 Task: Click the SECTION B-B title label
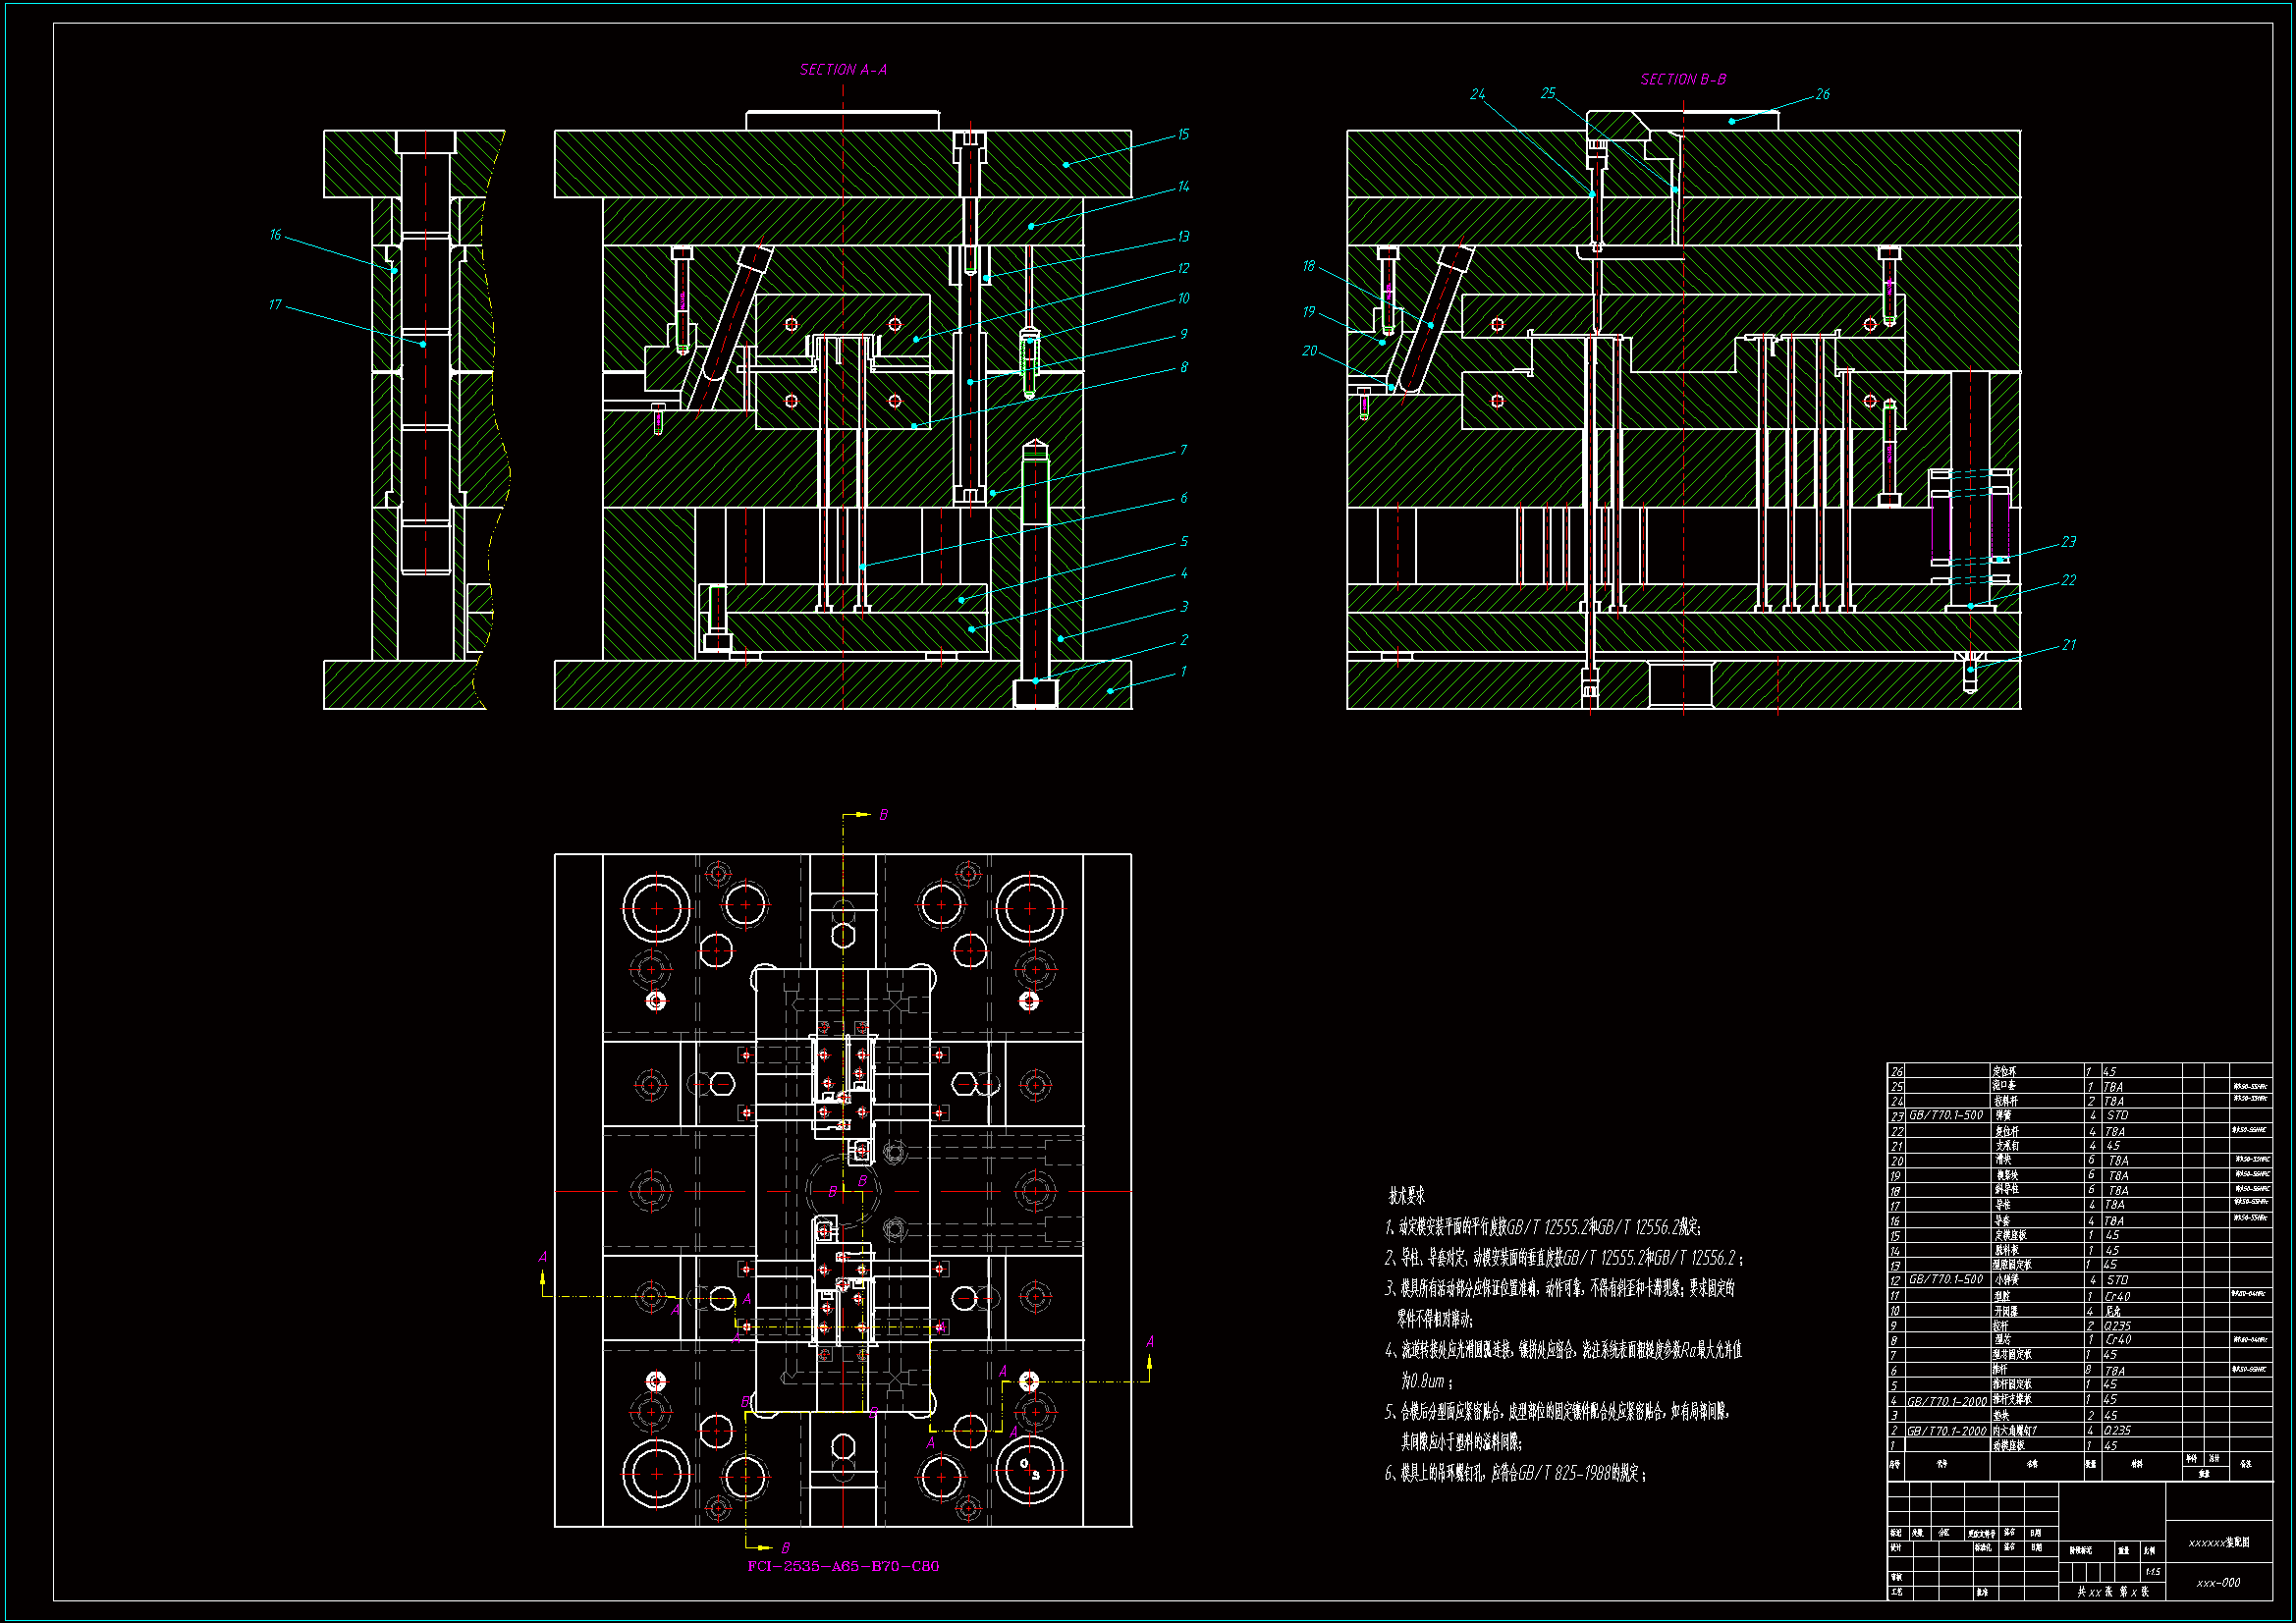coord(1683,79)
